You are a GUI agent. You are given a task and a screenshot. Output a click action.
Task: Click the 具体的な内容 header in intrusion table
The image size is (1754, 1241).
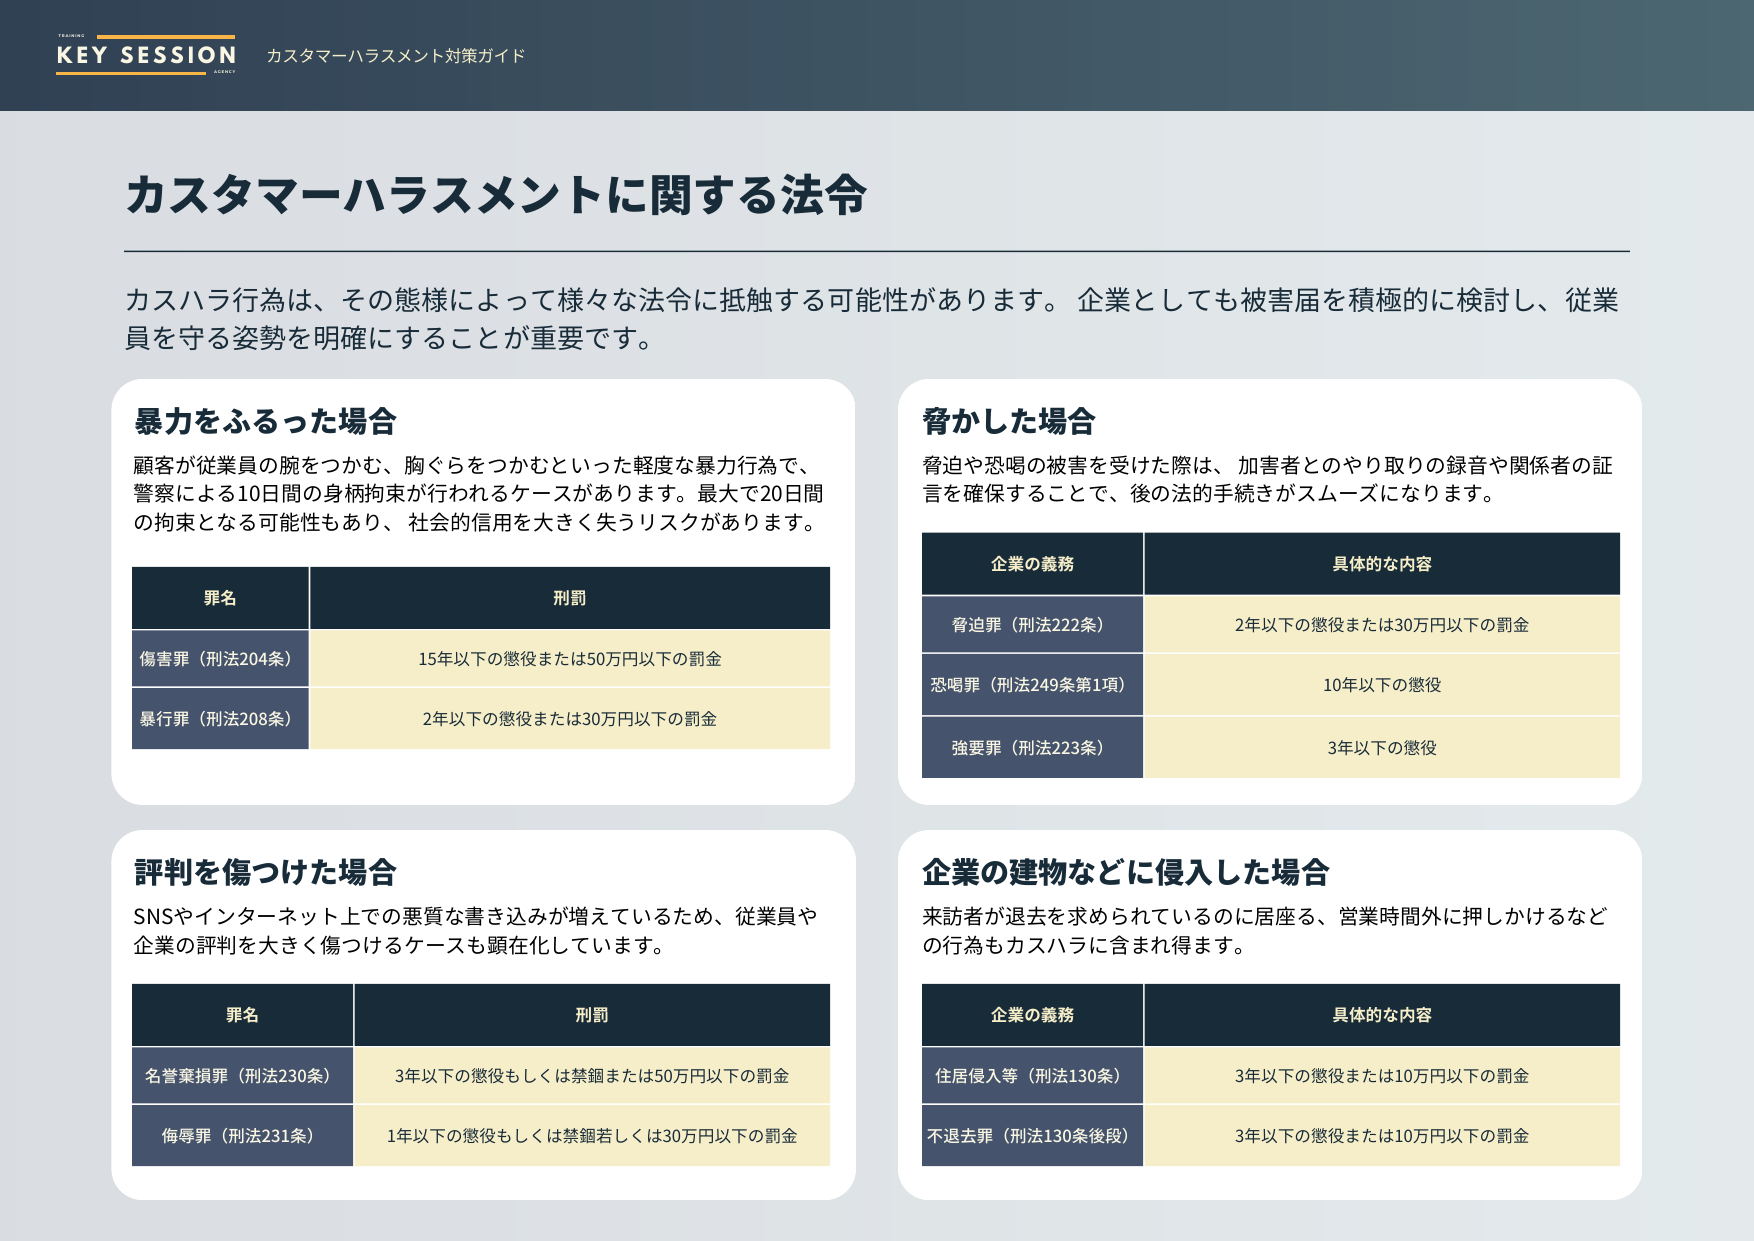point(1380,1015)
